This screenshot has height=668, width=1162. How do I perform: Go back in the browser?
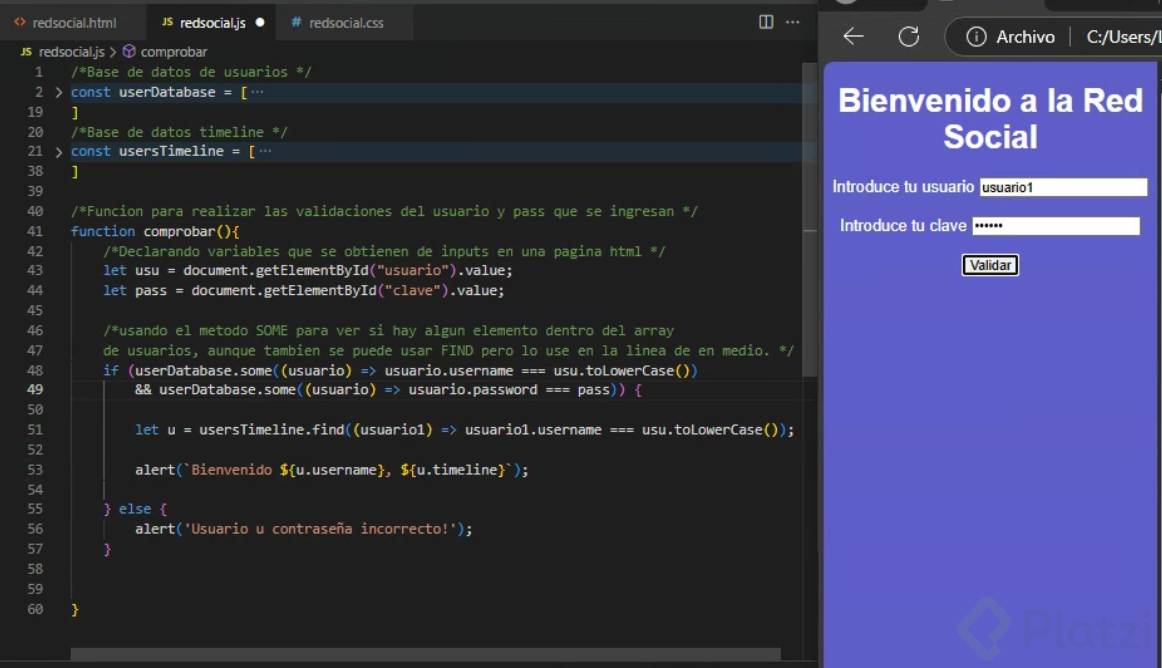tap(854, 36)
